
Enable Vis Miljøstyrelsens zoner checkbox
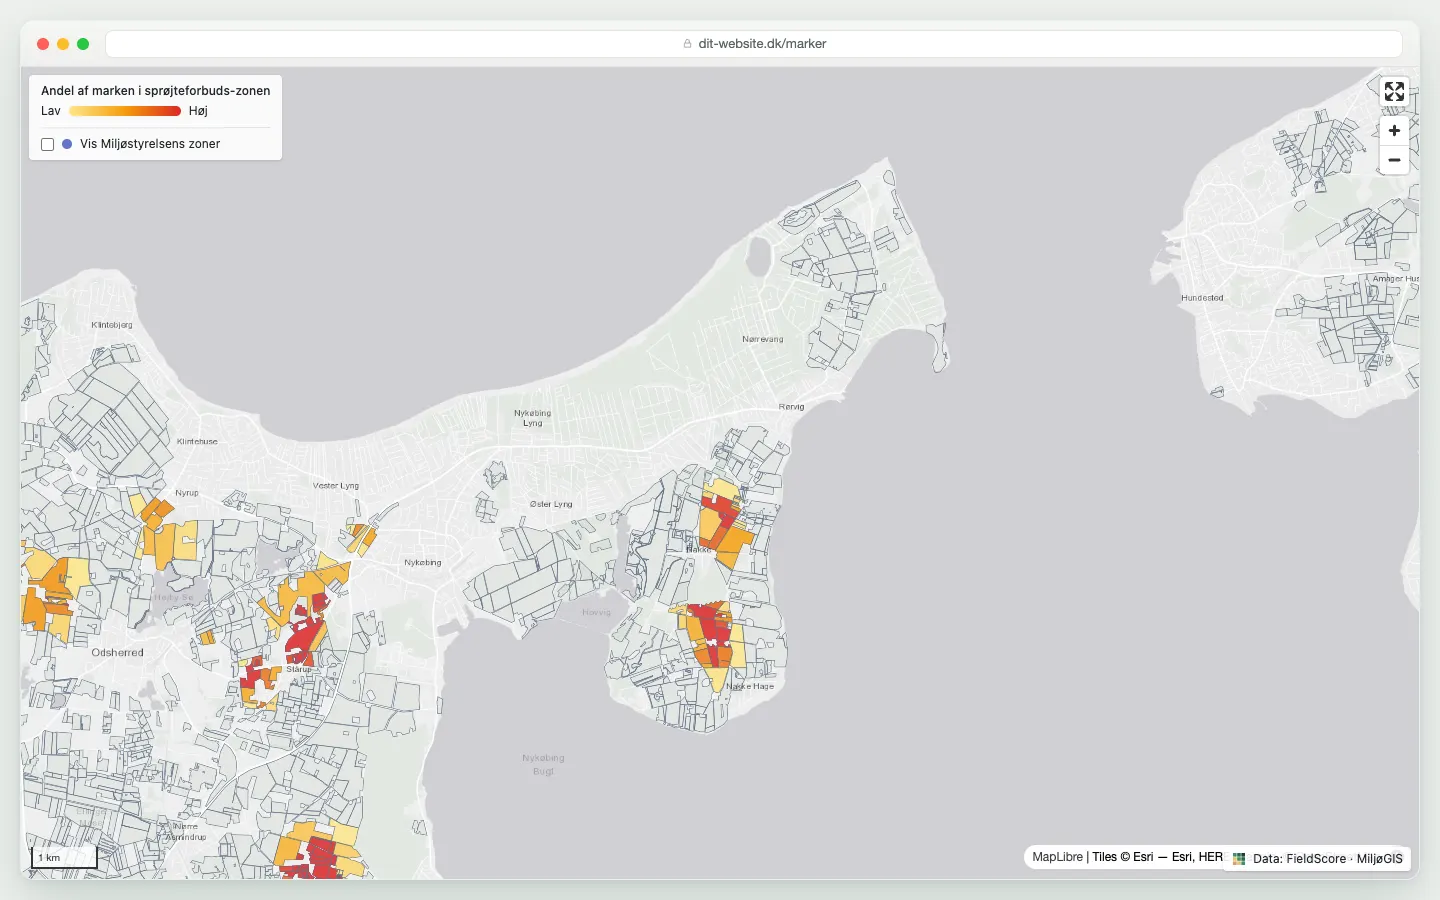coord(47,144)
